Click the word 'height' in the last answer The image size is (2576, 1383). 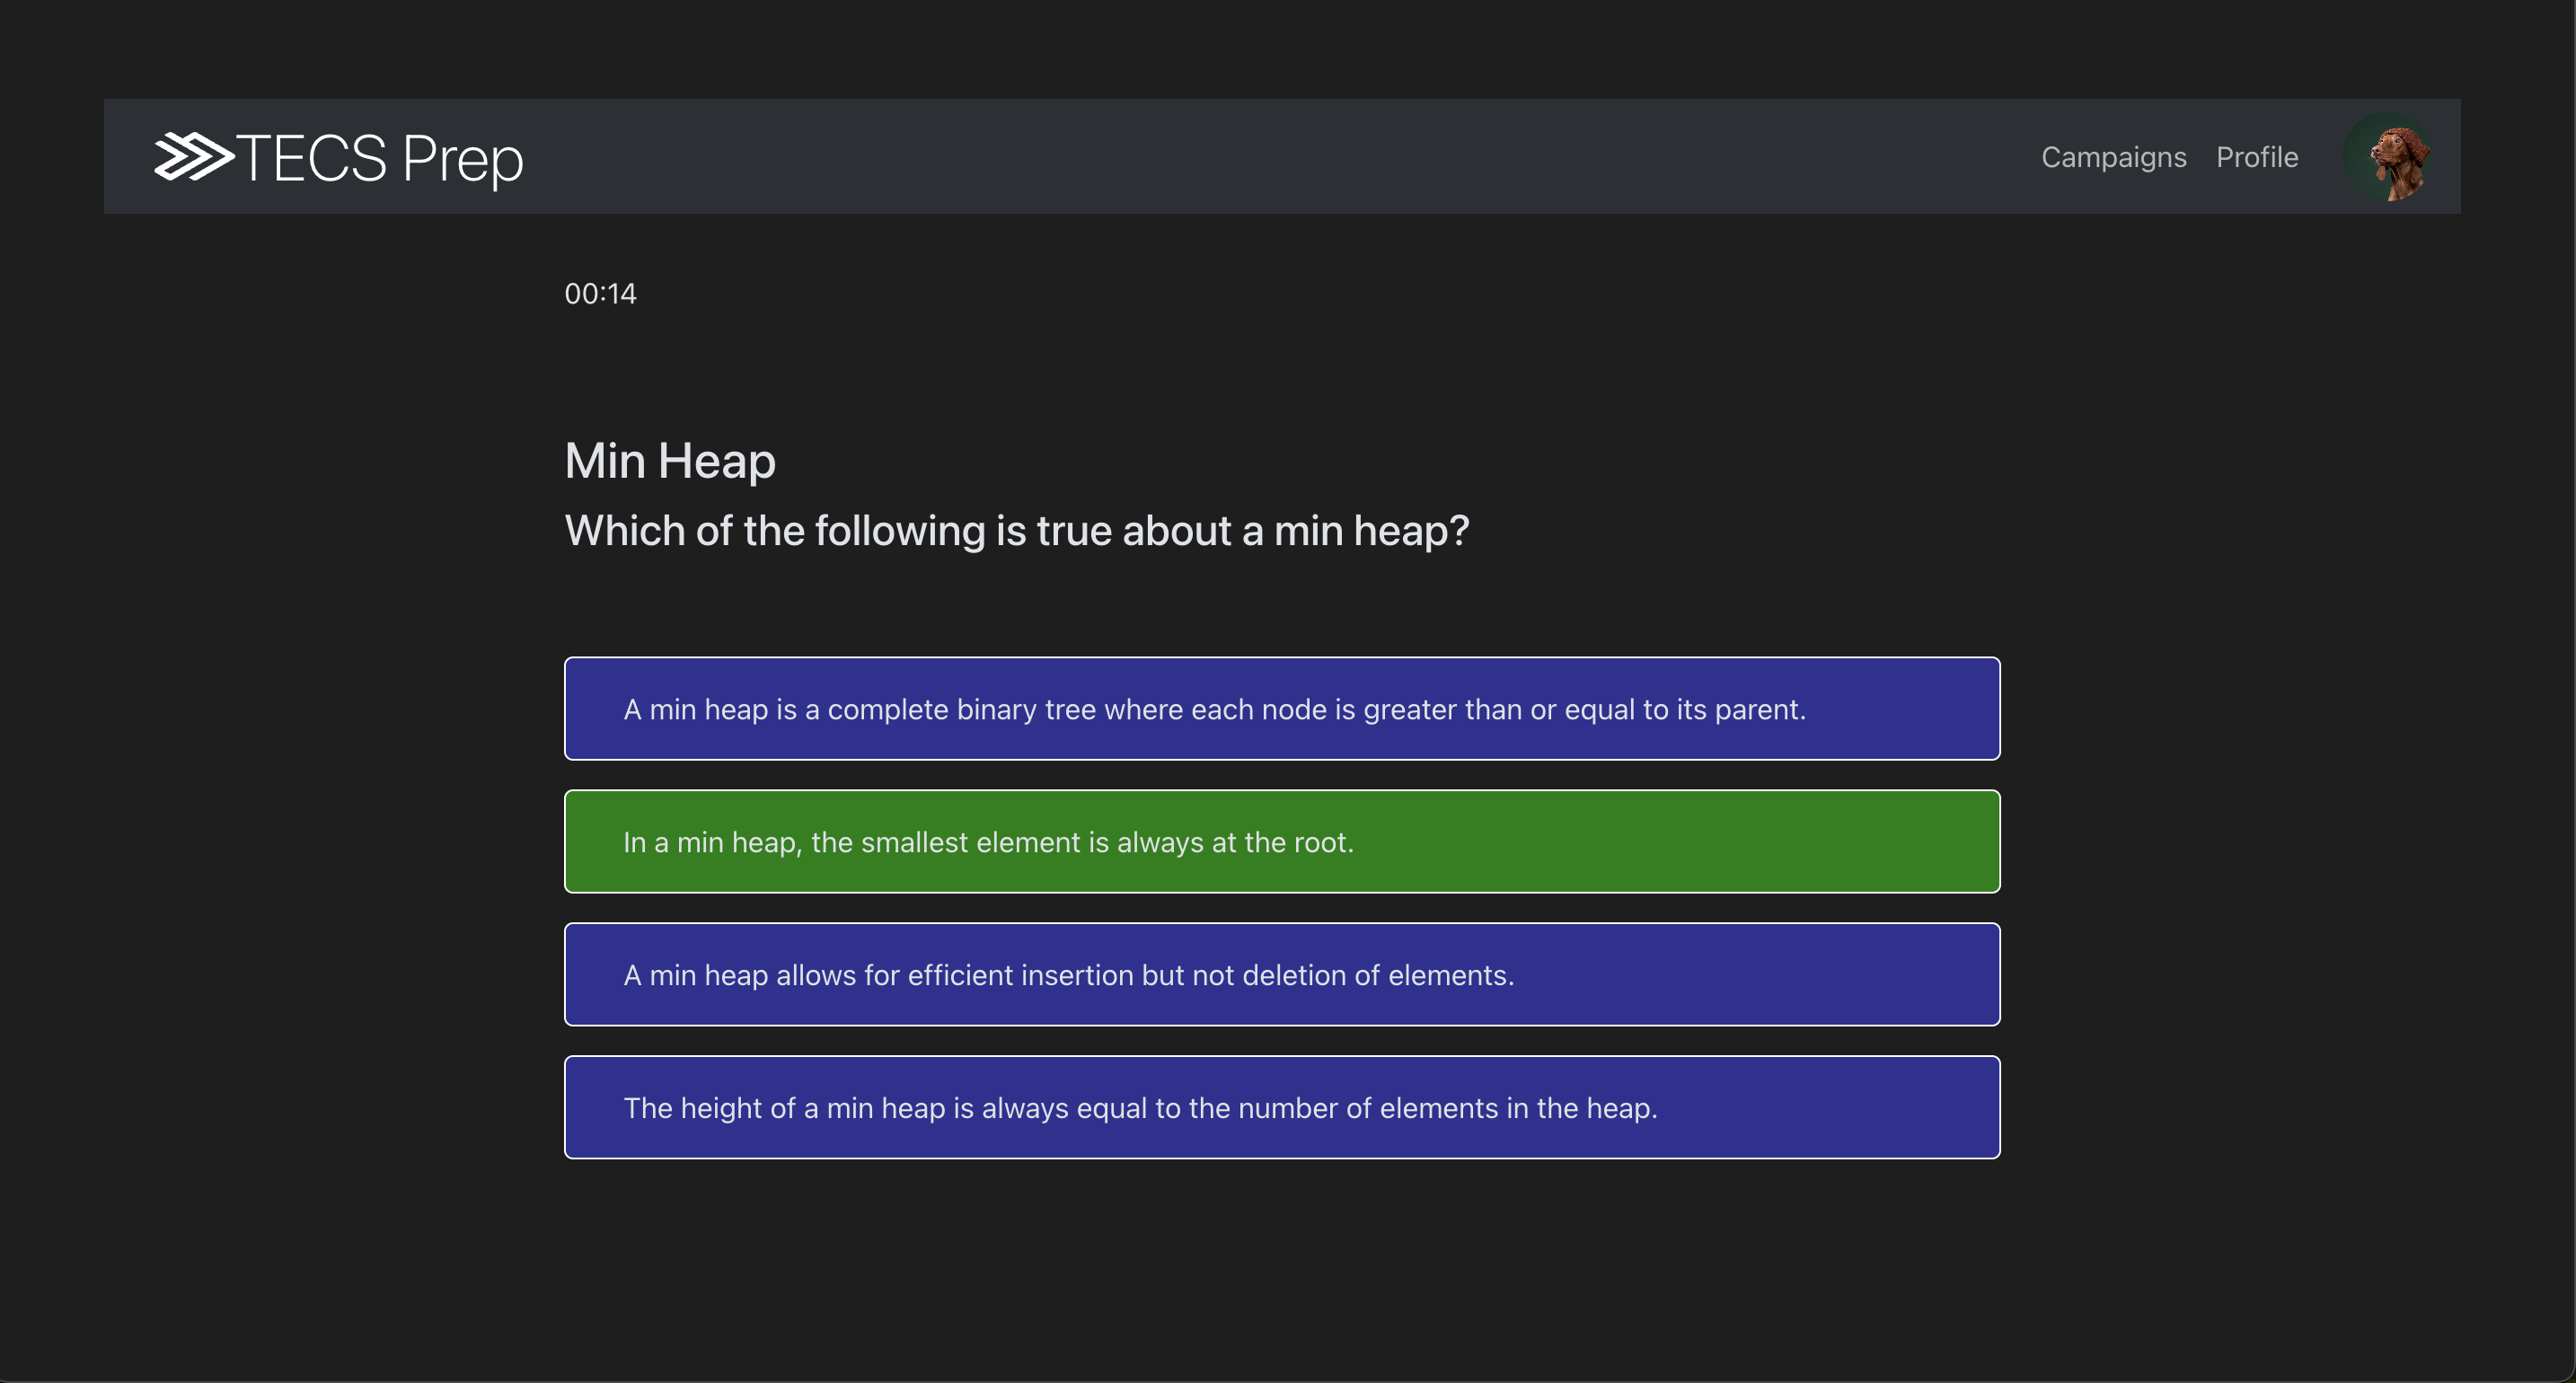(x=721, y=1109)
